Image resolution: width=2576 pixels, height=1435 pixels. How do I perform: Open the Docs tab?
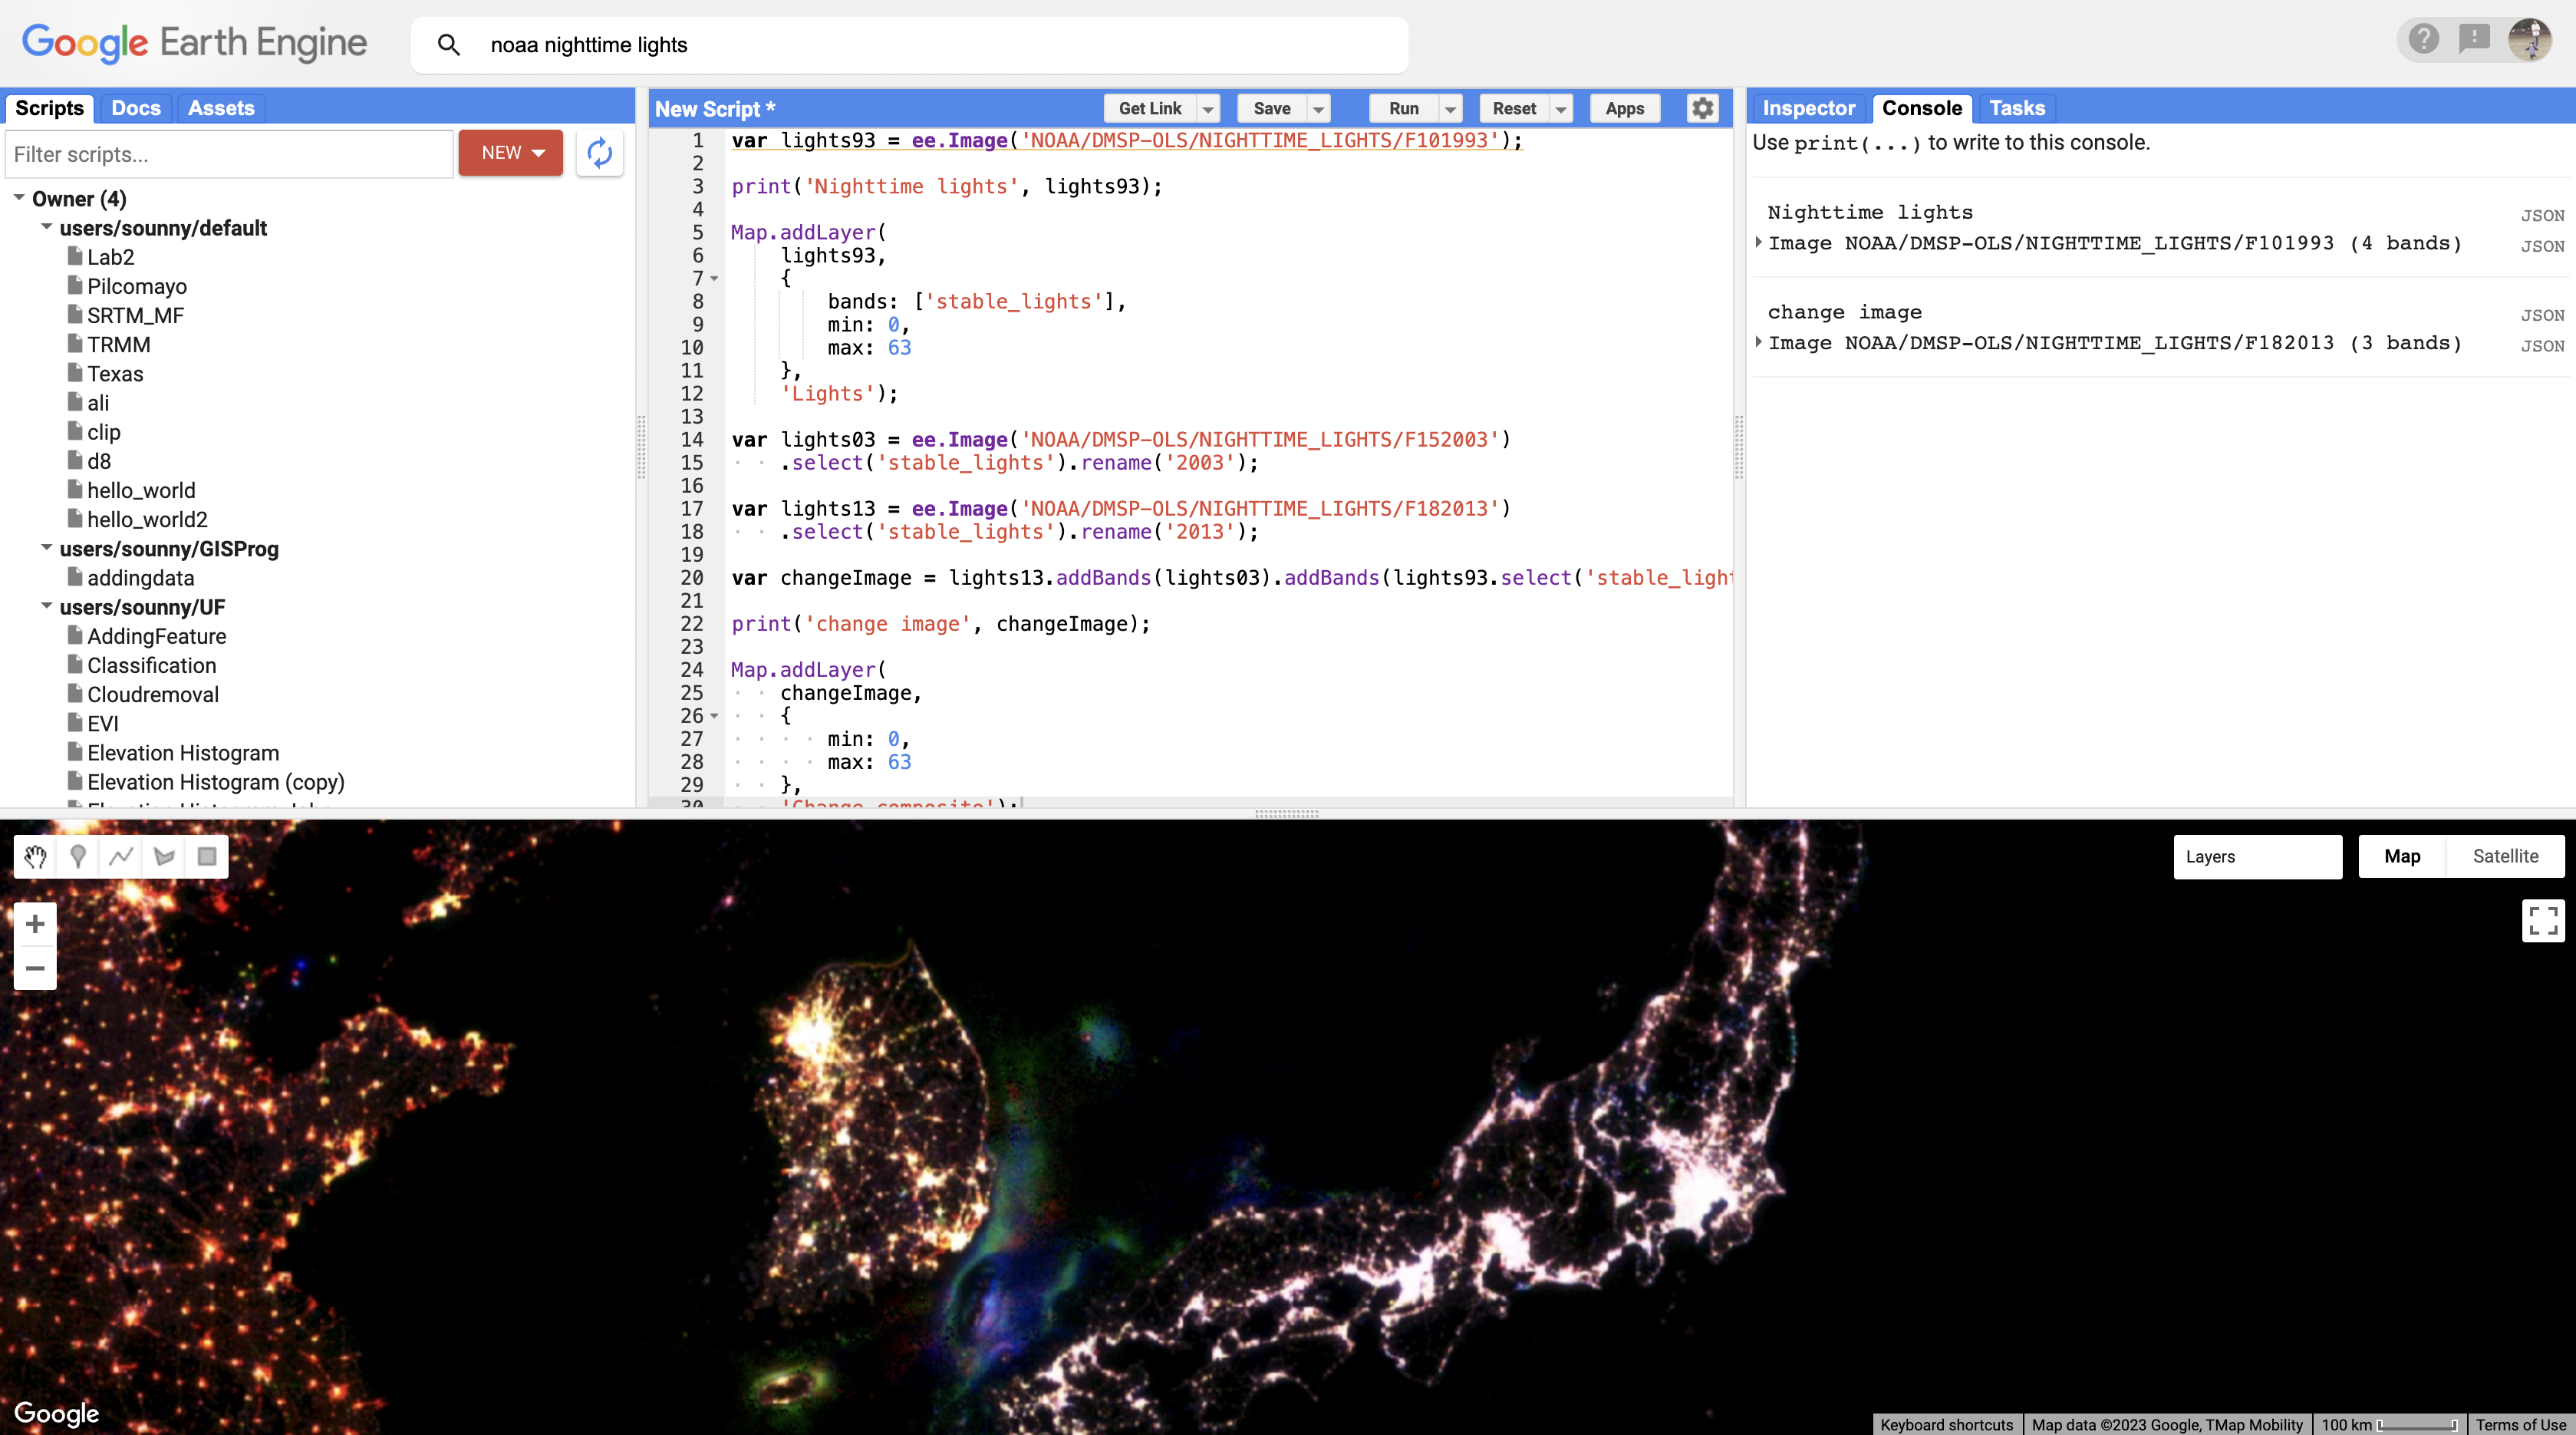click(x=136, y=108)
